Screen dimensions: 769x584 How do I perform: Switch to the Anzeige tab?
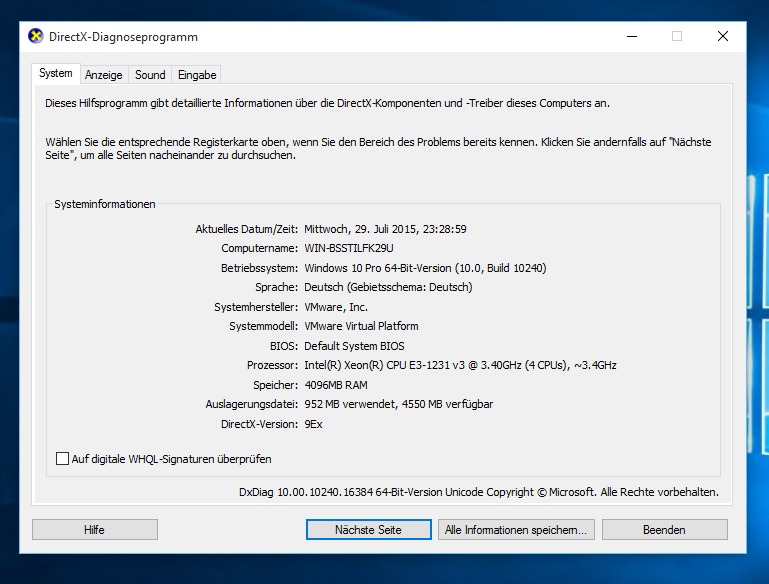click(x=103, y=75)
